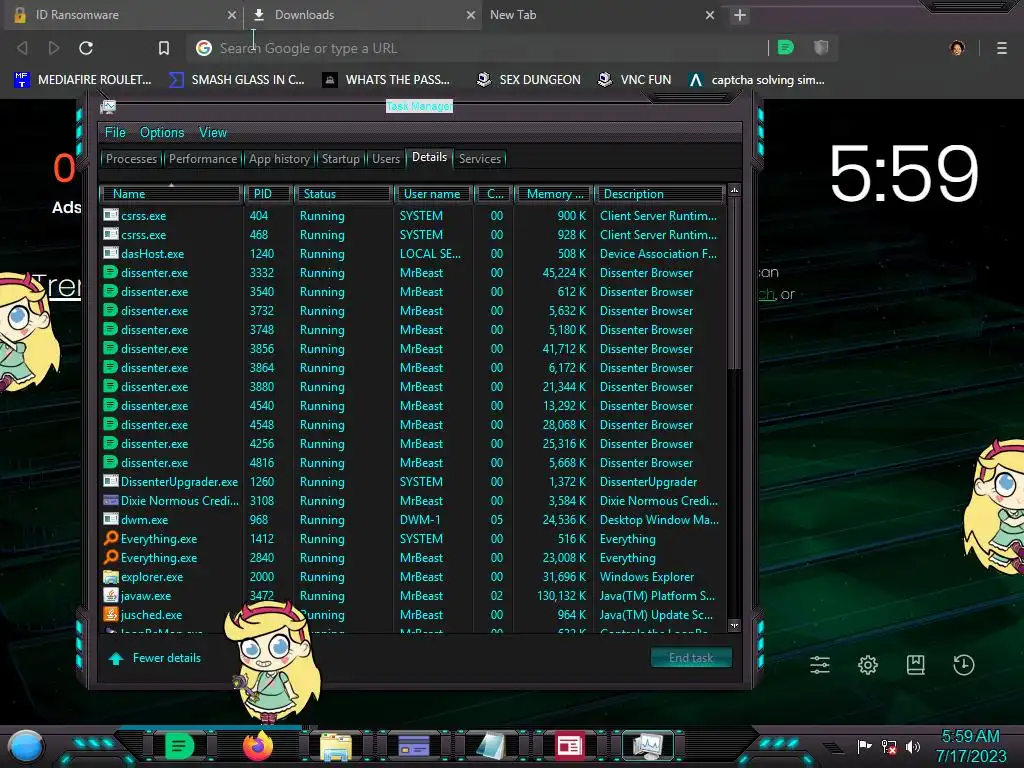The image size is (1024, 768).
Task: Click the shield icon in toolbar
Action: pos(821,47)
